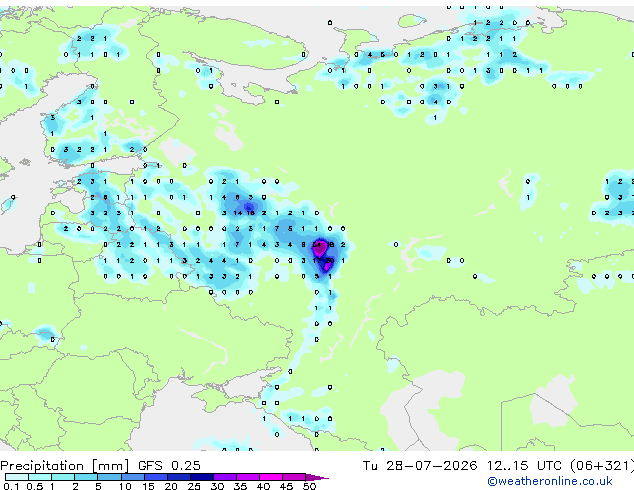Click the 'Precipitation [mm]' title text
Screen dimensions: 634x490
coord(65,466)
